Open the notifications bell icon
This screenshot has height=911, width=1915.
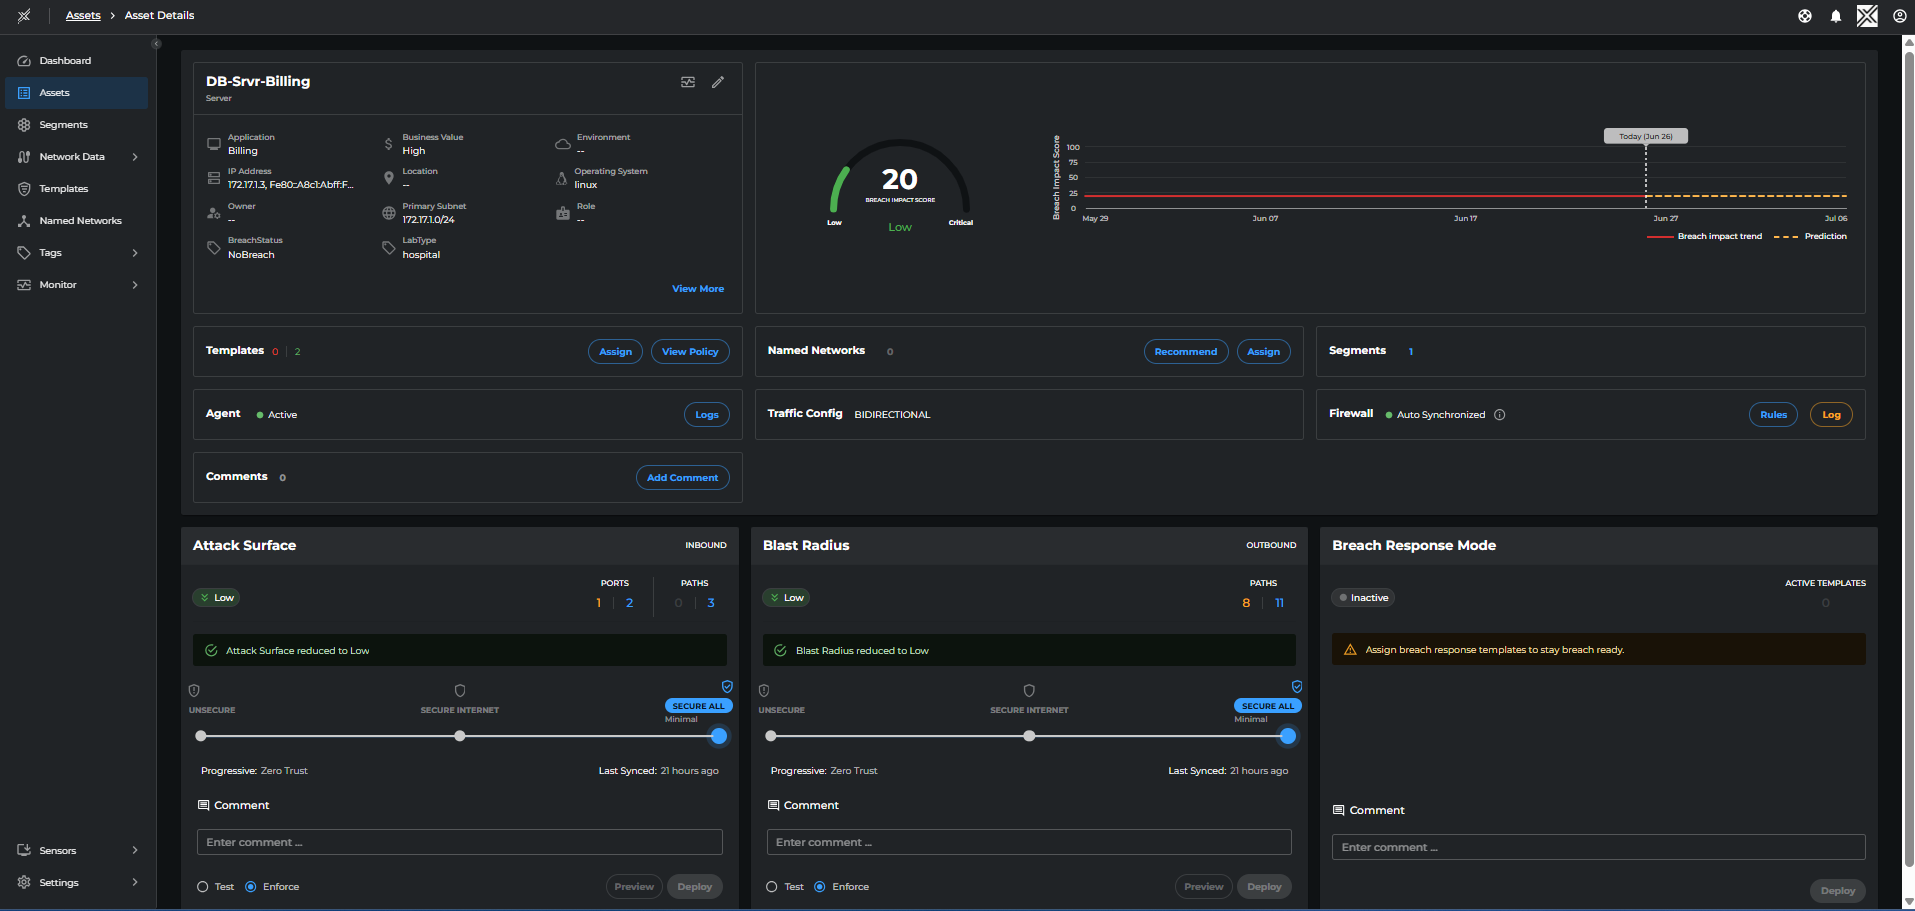1836,16
